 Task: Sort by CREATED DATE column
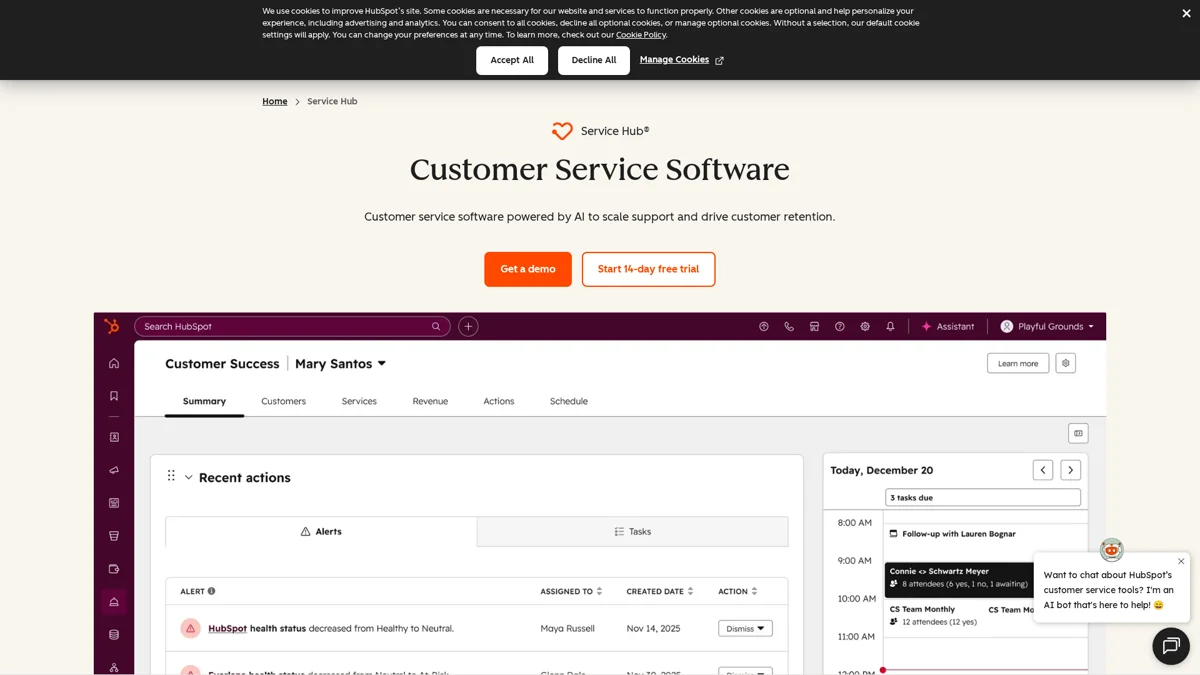click(x=660, y=591)
